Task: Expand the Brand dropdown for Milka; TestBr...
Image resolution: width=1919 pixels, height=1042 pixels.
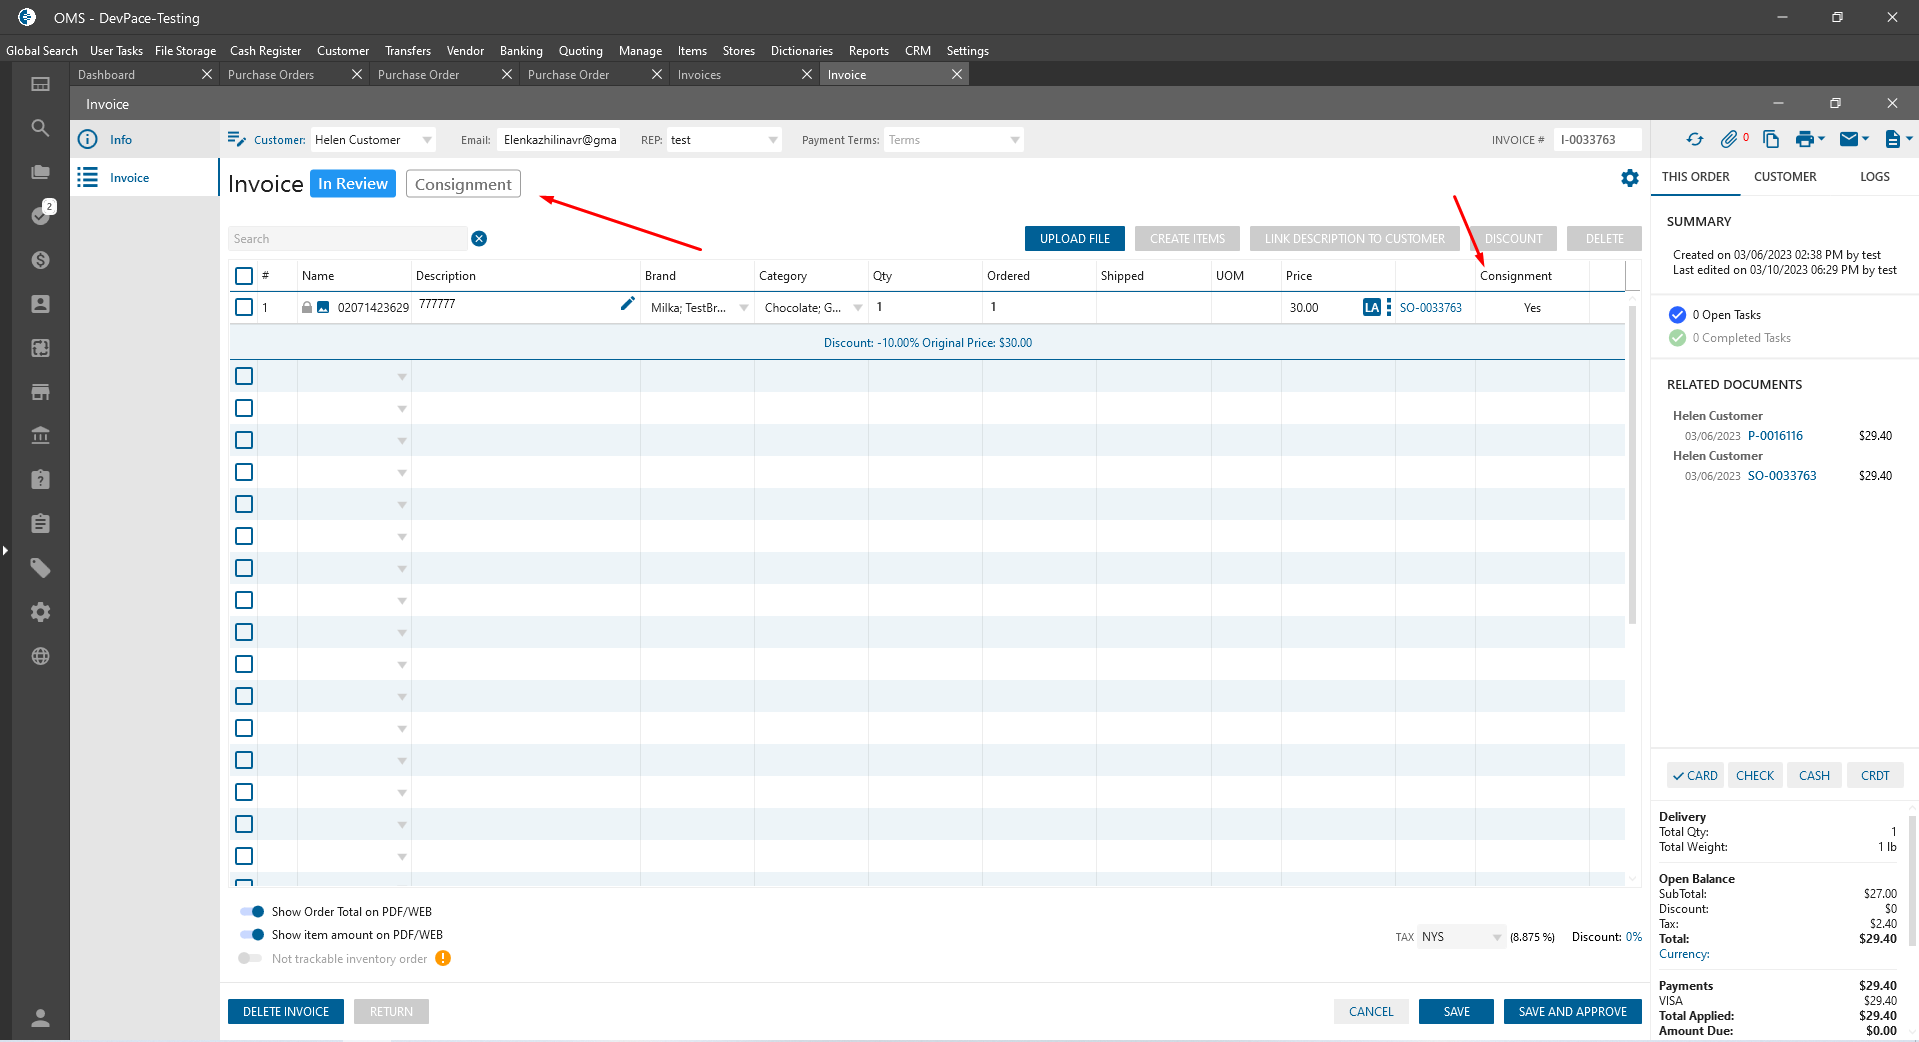Action: [x=744, y=308]
